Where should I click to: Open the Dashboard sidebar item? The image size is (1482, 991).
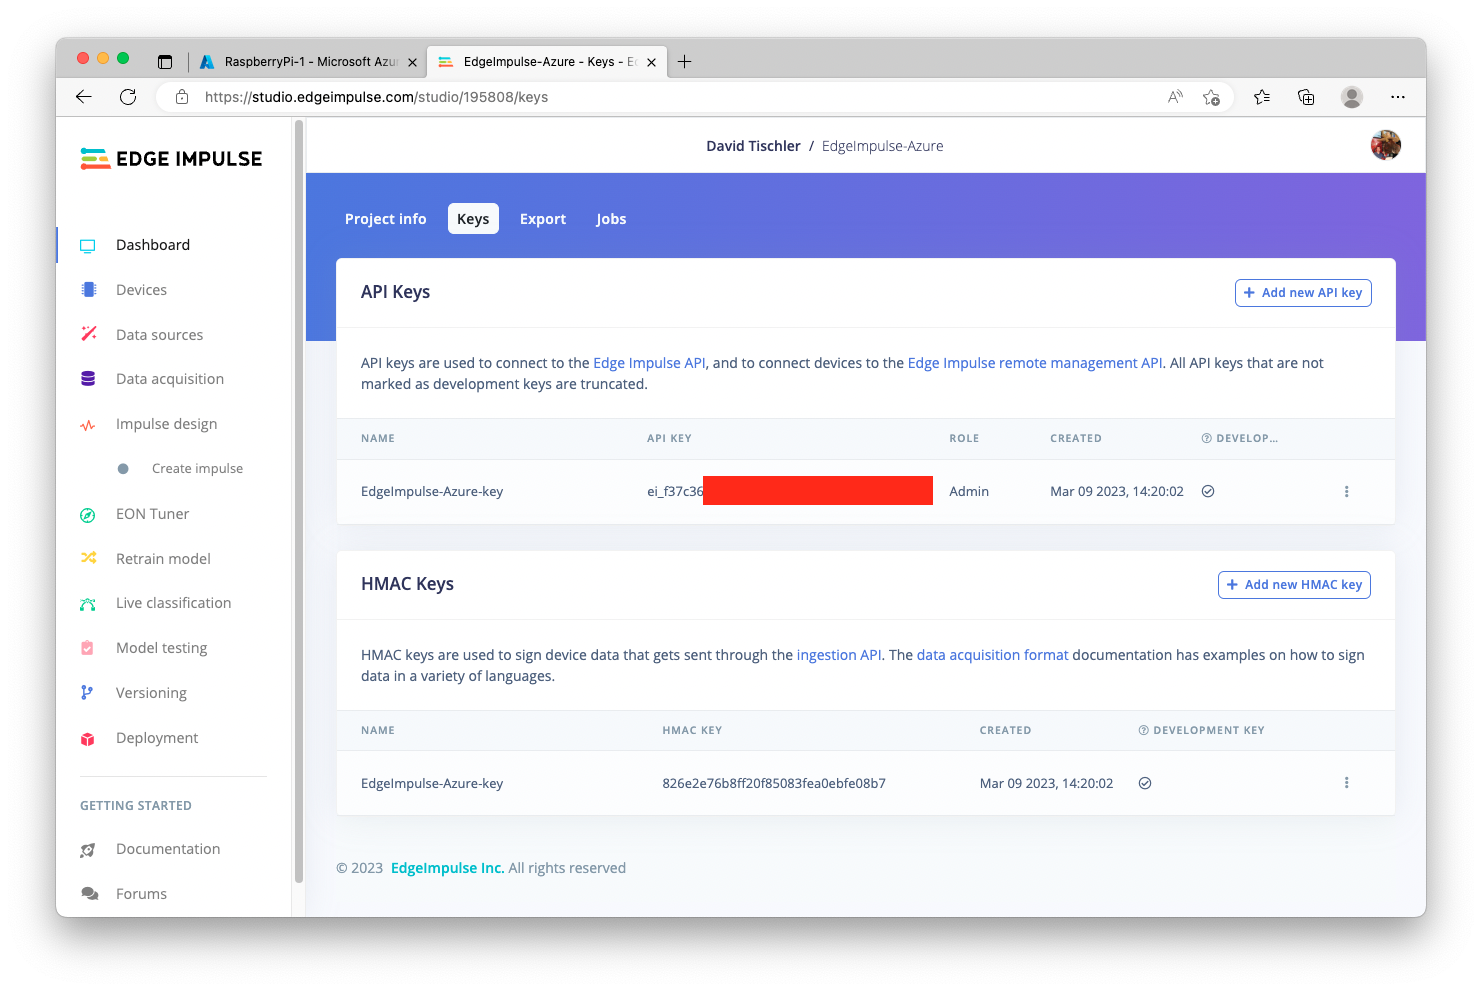(152, 245)
